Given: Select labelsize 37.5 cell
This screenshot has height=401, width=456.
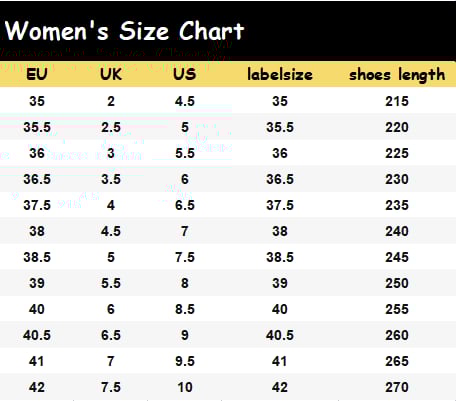Looking at the screenshot, I should coord(280,205).
